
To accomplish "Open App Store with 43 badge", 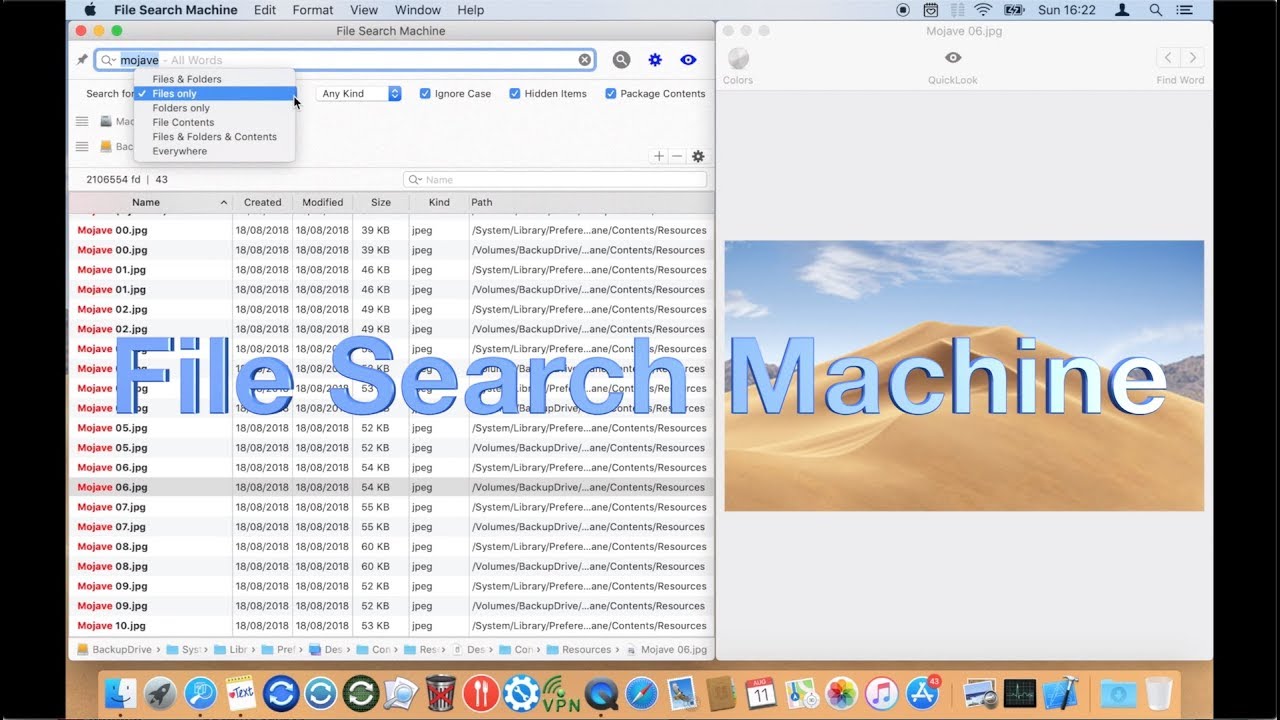I will point(922,693).
